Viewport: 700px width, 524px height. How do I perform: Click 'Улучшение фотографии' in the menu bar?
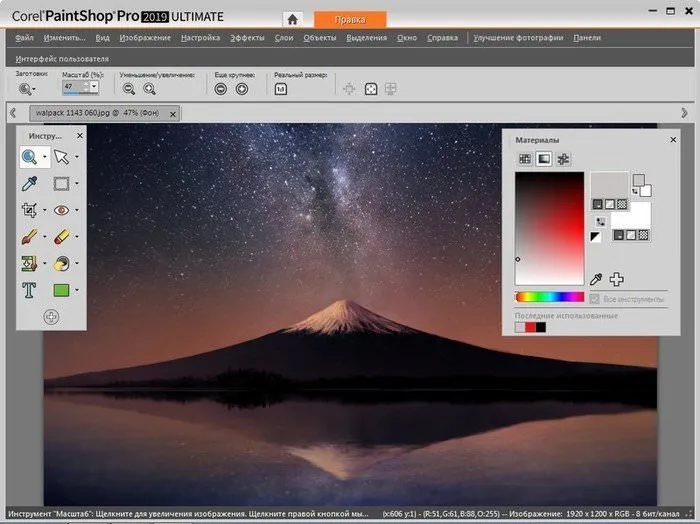(x=516, y=38)
